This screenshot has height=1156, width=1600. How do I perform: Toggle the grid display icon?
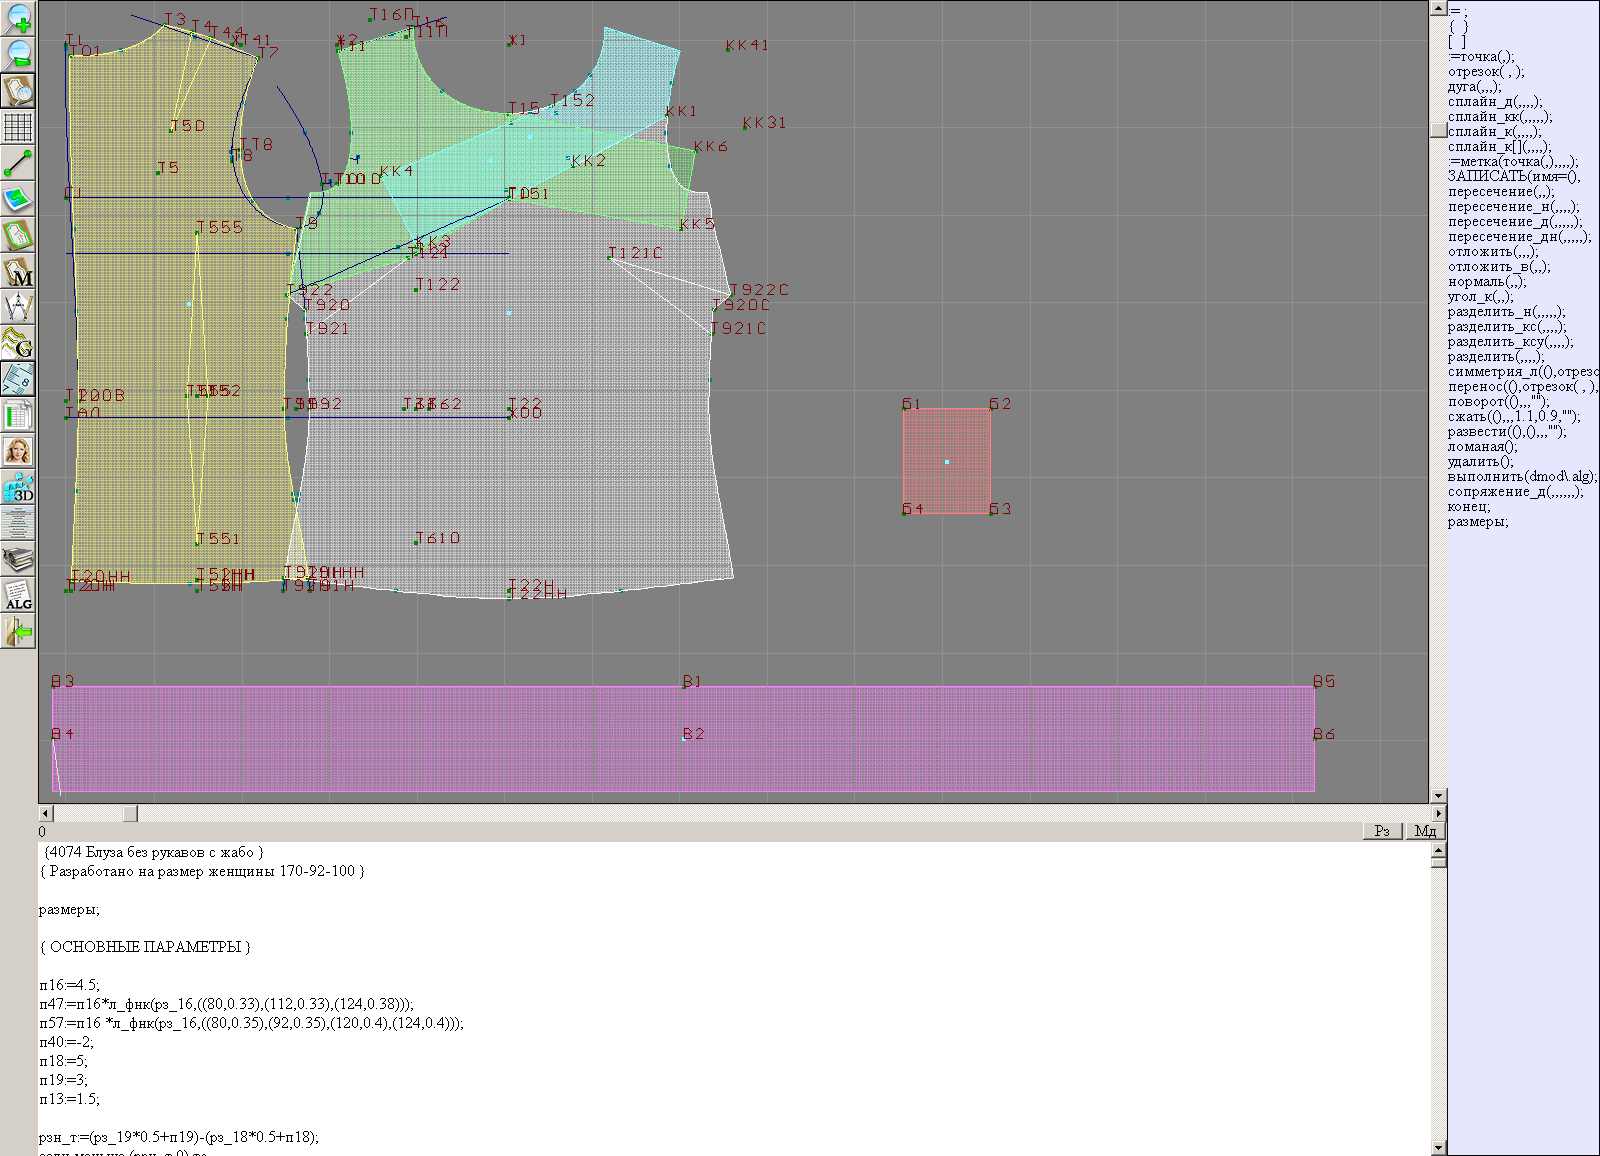point(18,127)
